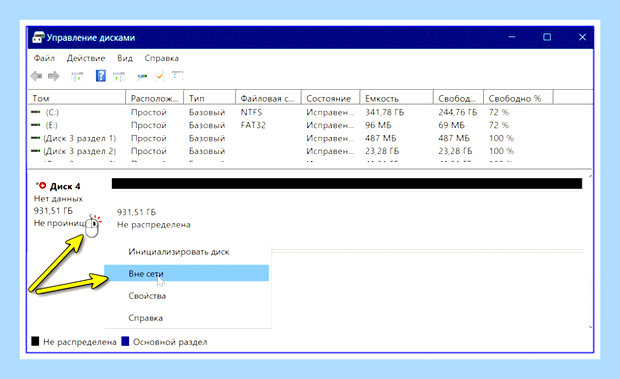The width and height of the screenshot is (620, 379).
Task: Open help via blue question mark icon
Action: (x=101, y=75)
